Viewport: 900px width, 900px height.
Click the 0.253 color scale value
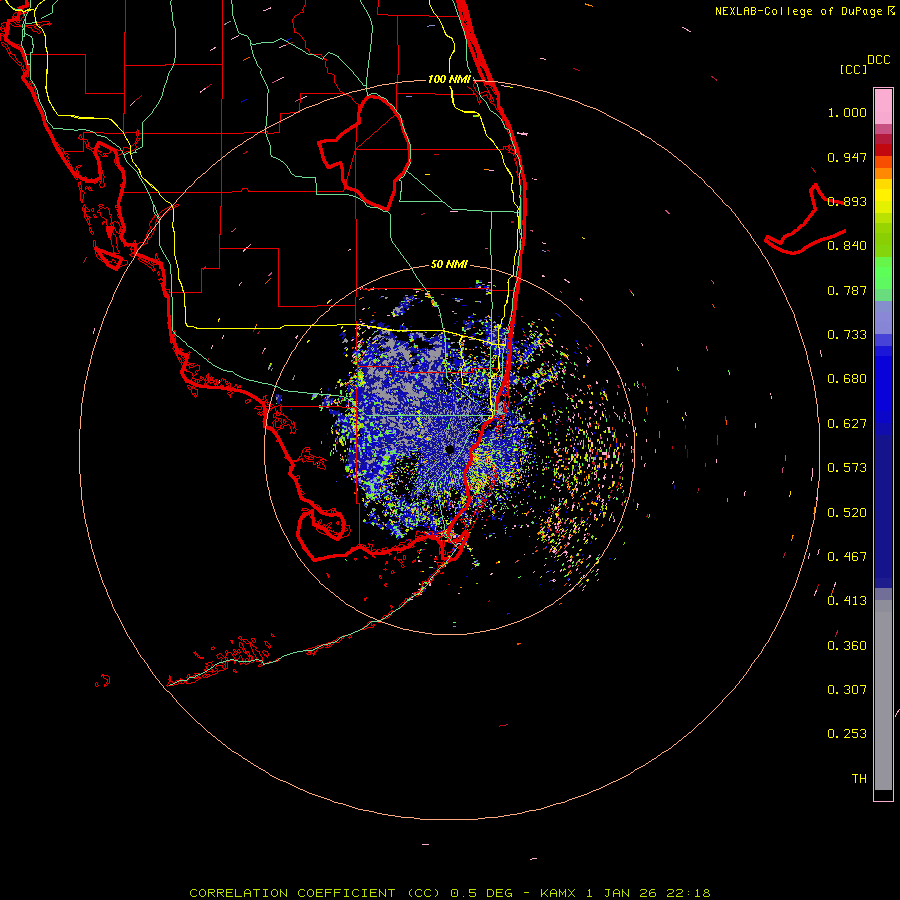coord(847,734)
